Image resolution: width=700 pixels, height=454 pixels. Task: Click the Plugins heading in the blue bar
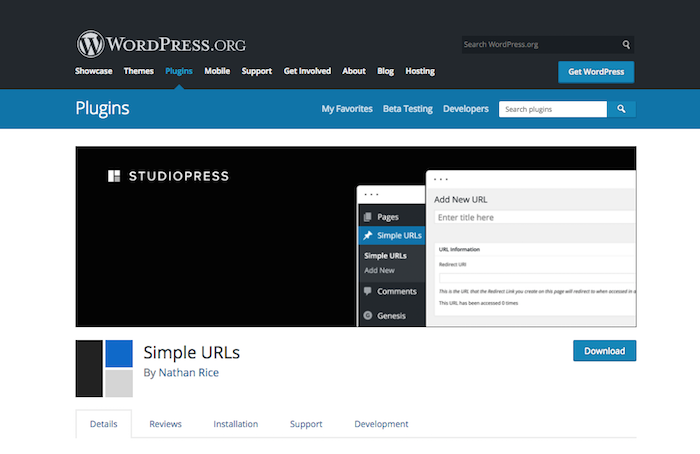coord(102,108)
